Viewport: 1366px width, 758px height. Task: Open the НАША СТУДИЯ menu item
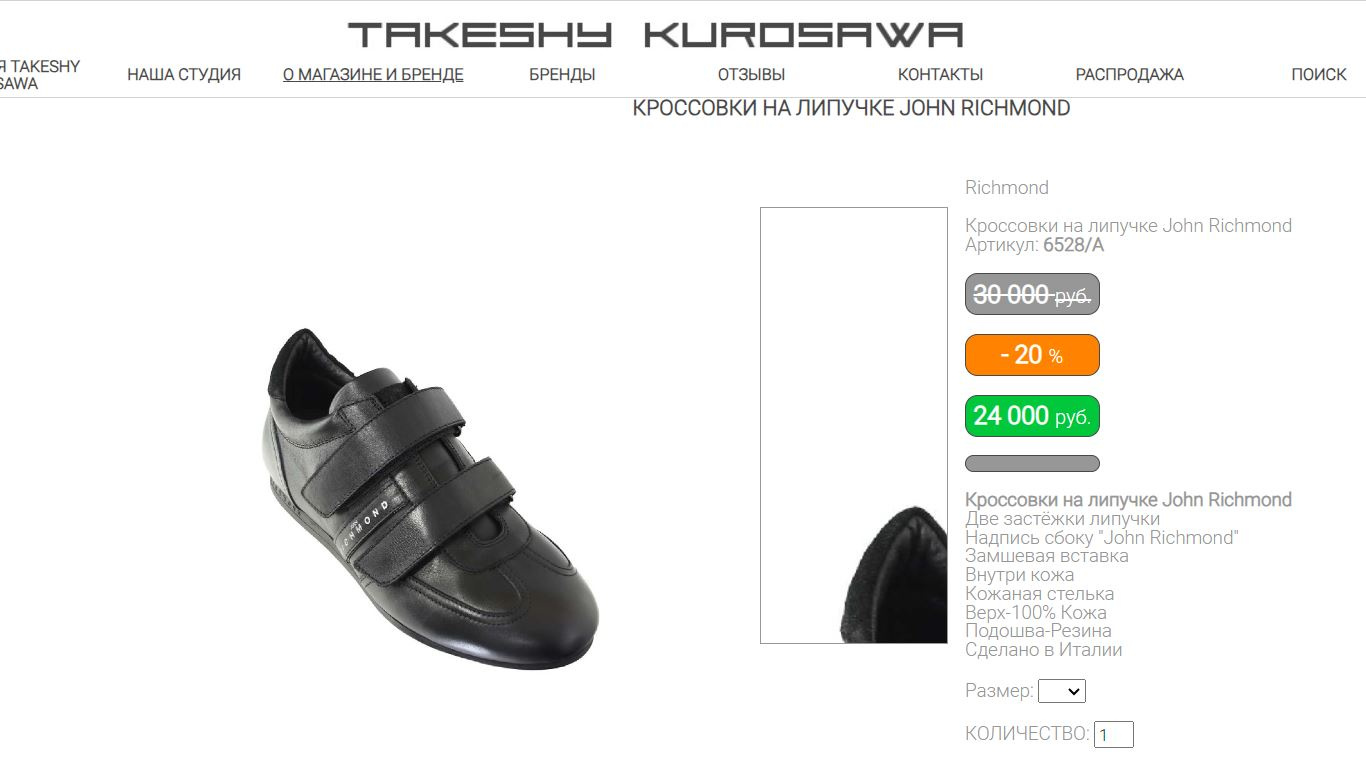point(184,75)
